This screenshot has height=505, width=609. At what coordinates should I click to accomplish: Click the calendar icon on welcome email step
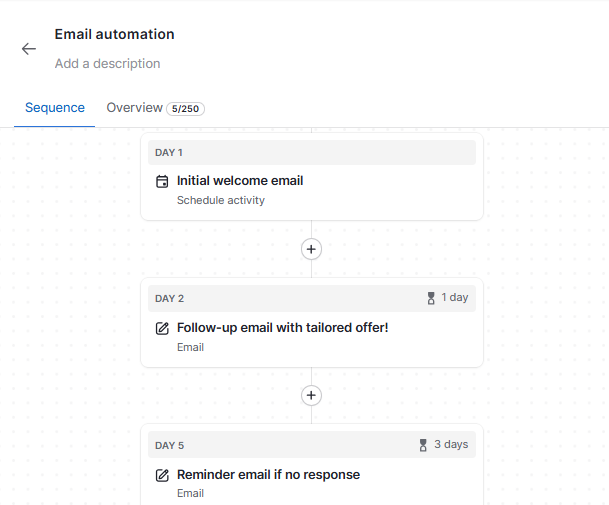click(162, 182)
